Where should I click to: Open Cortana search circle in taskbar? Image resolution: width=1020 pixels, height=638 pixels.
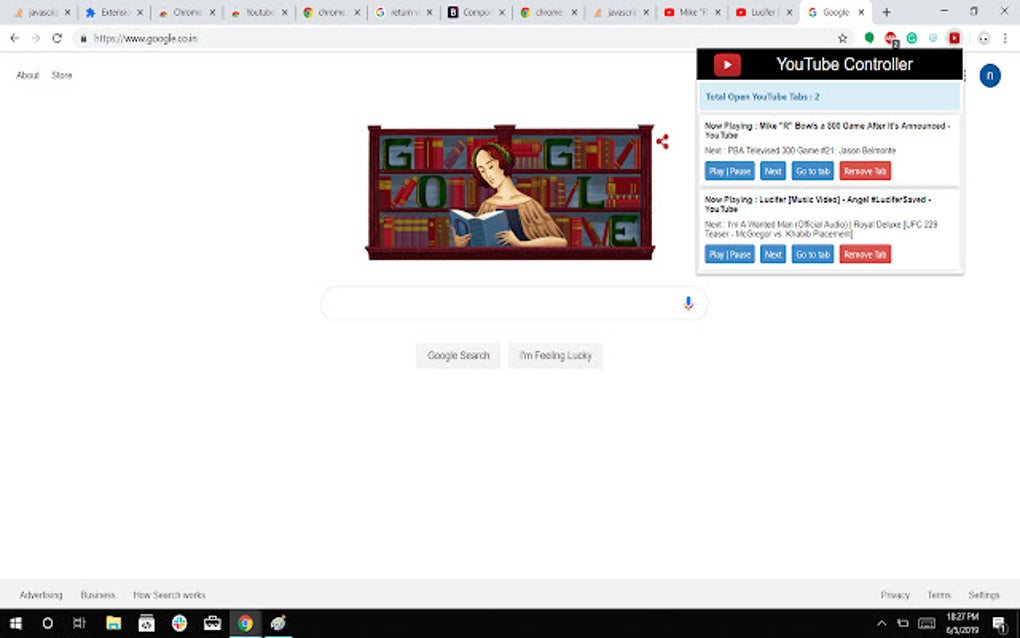point(47,623)
